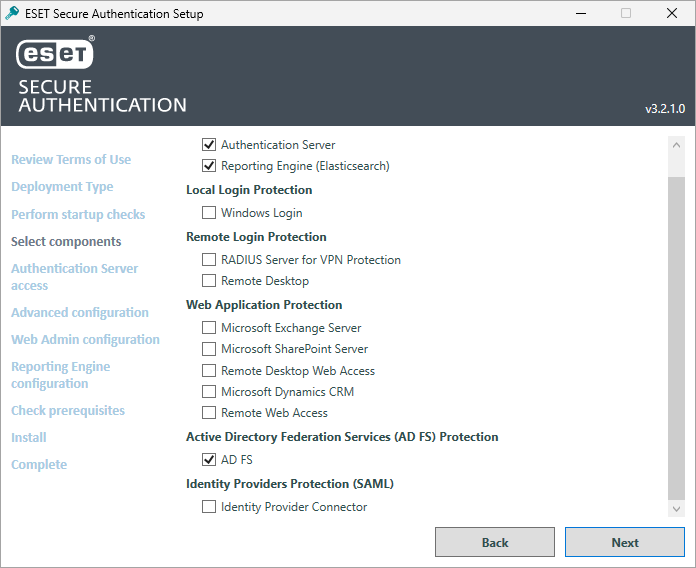Go to Authentication Server access step
Viewport: 696px width, 568px height.
pyautogui.click(x=75, y=277)
